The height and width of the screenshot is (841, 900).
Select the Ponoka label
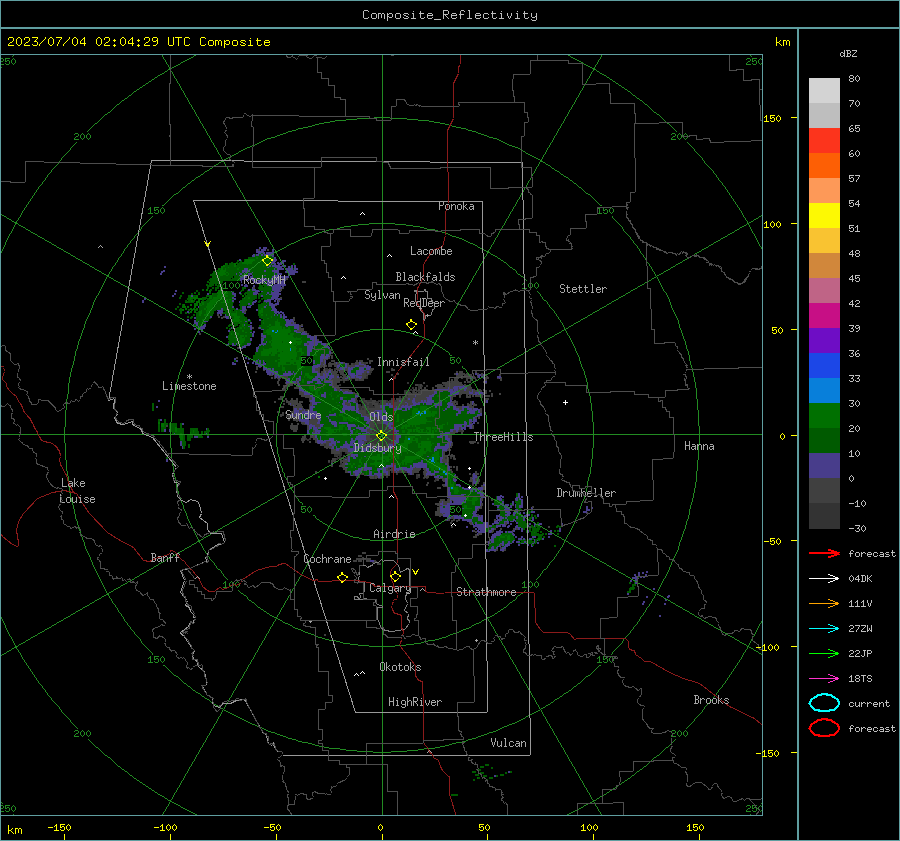[456, 206]
